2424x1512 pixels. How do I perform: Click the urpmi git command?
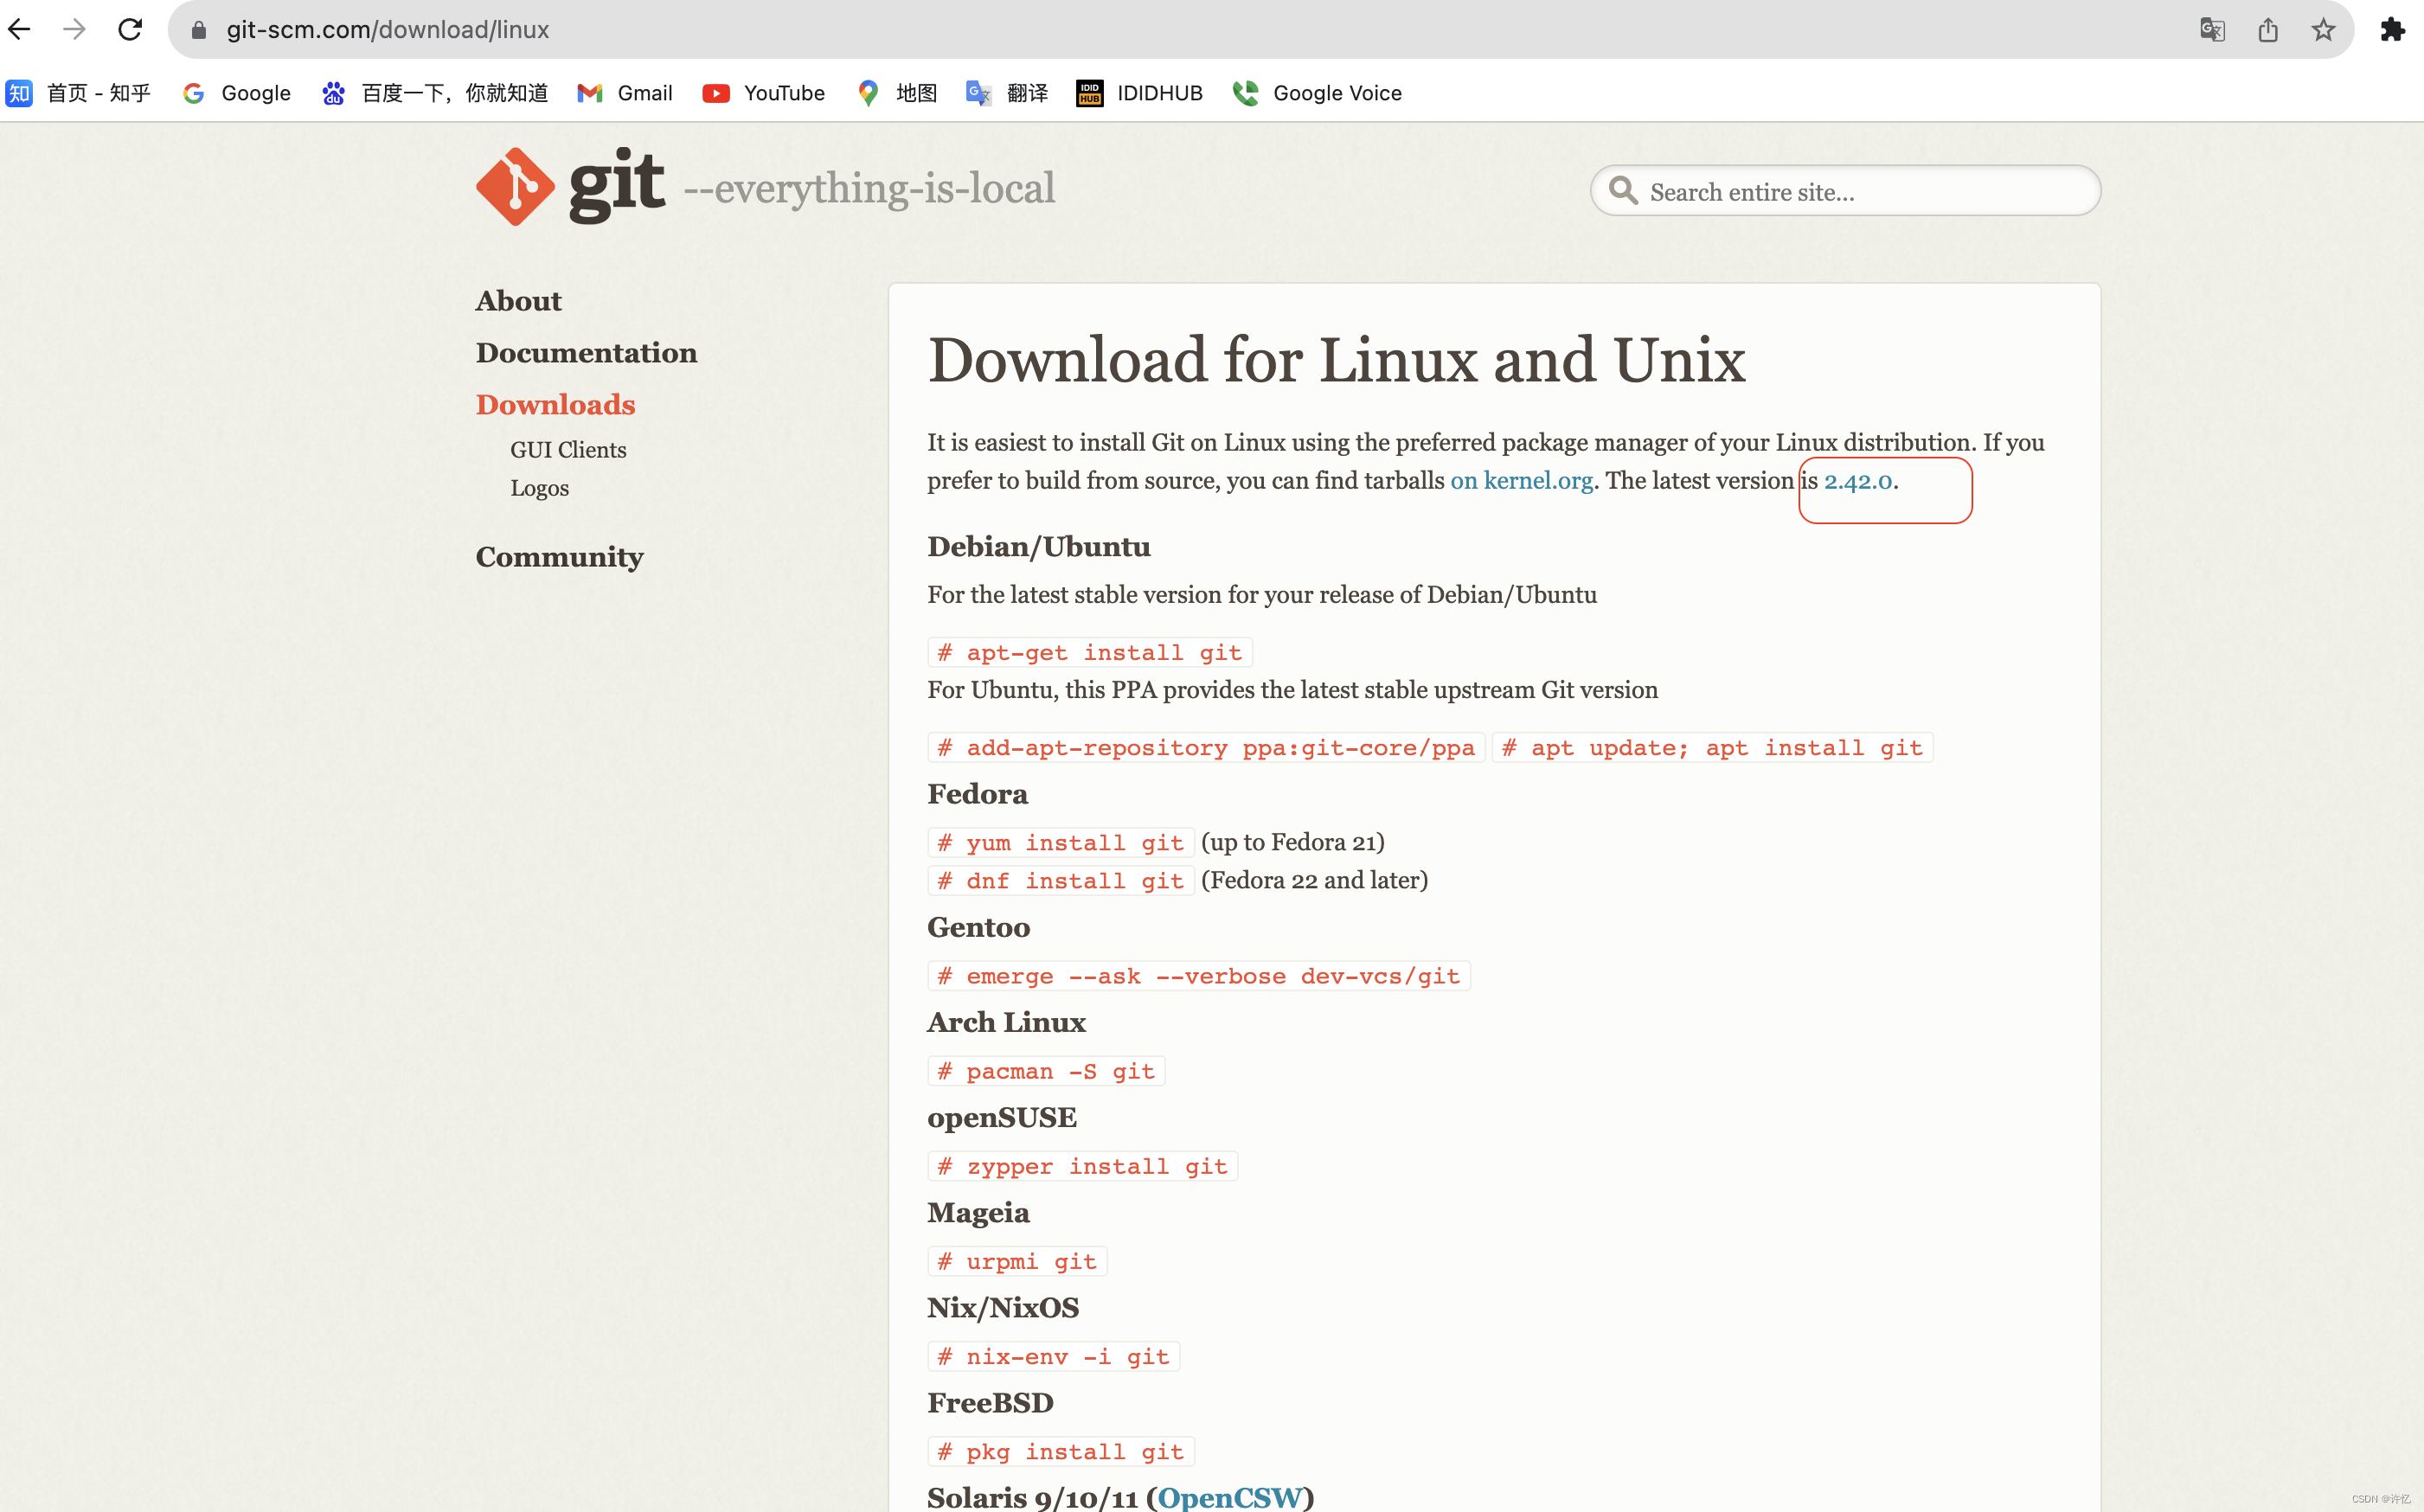point(1017,1262)
